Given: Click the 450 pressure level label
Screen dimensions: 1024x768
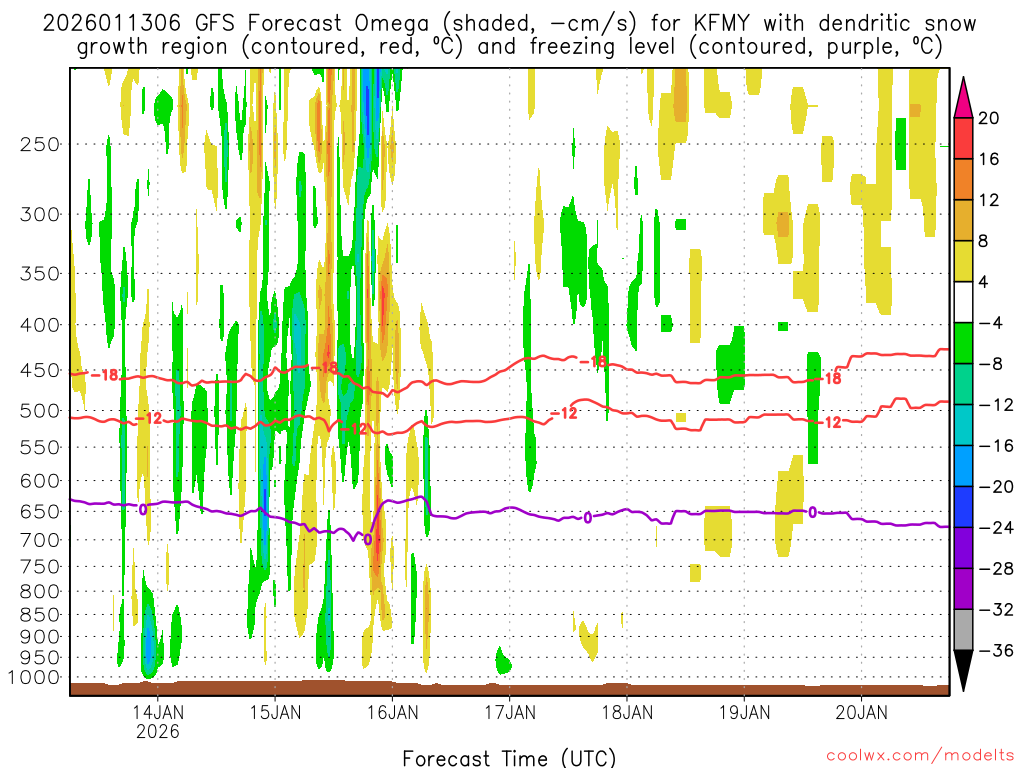Looking at the screenshot, I should 40,370.
